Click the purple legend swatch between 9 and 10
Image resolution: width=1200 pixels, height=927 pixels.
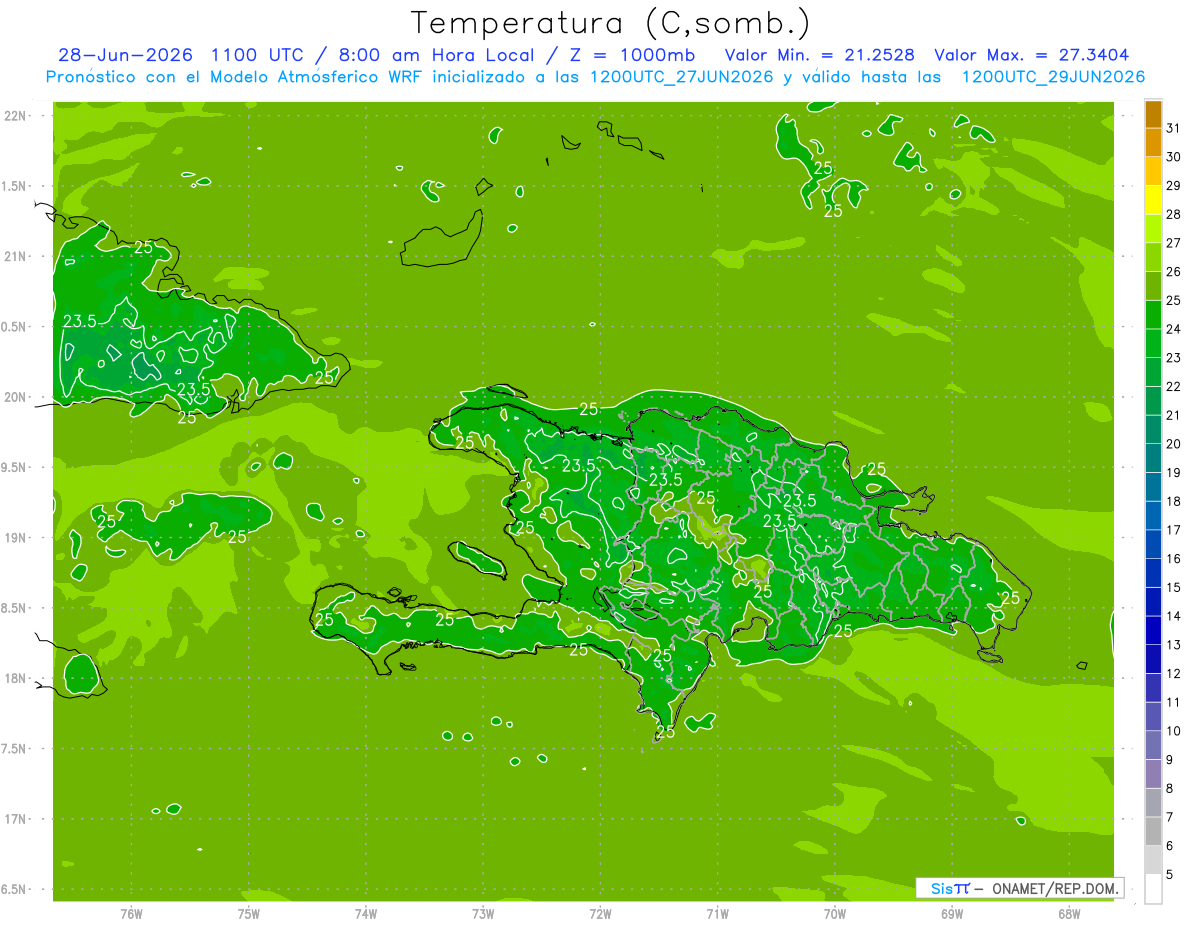point(1153,745)
